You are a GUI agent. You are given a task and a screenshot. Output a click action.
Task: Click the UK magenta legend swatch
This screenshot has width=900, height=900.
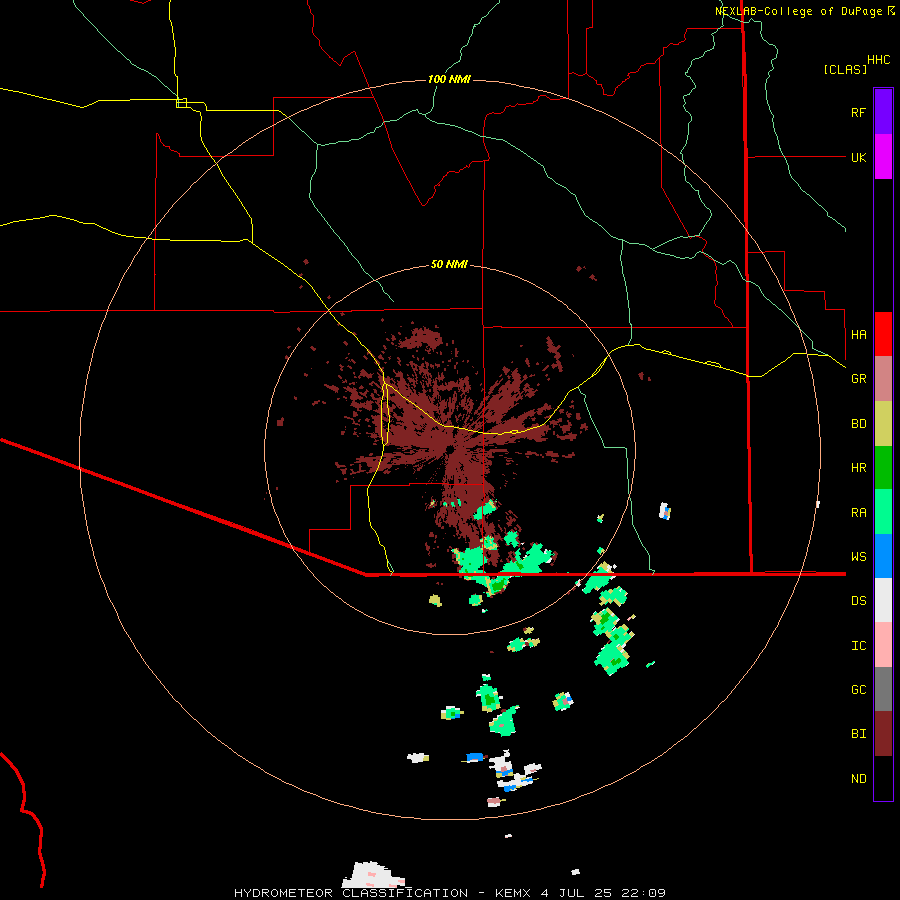(x=883, y=157)
